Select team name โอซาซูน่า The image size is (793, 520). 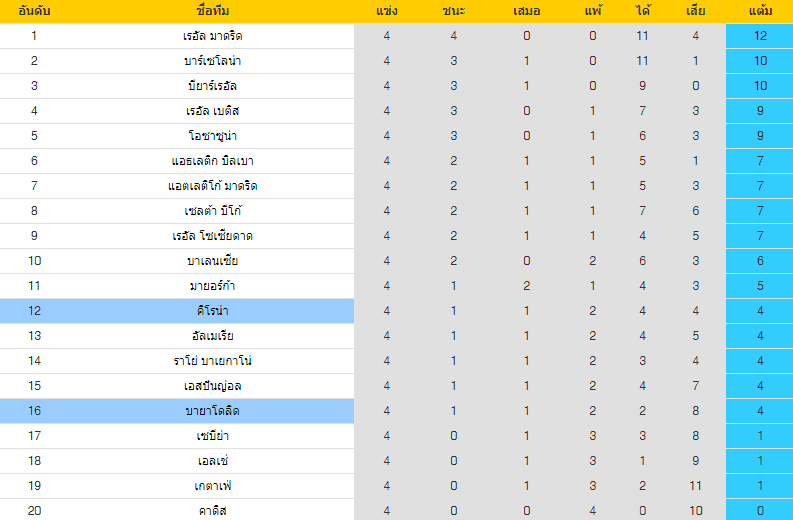click(x=212, y=136)
